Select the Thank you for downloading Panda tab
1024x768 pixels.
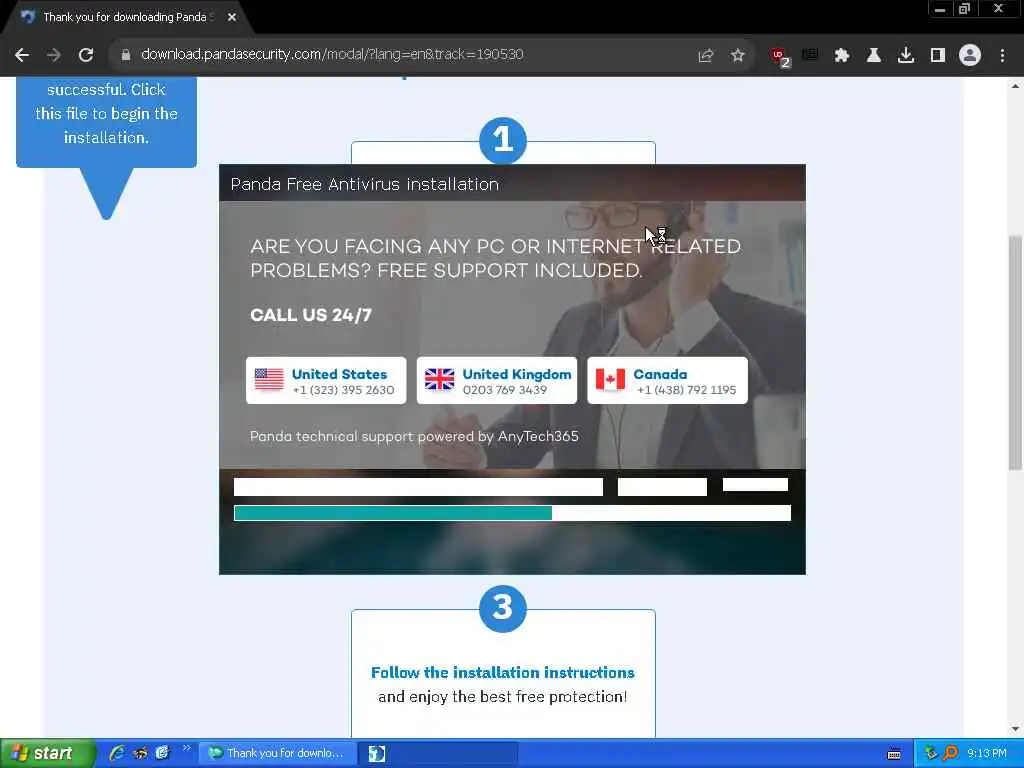click(x=127, y=17)
